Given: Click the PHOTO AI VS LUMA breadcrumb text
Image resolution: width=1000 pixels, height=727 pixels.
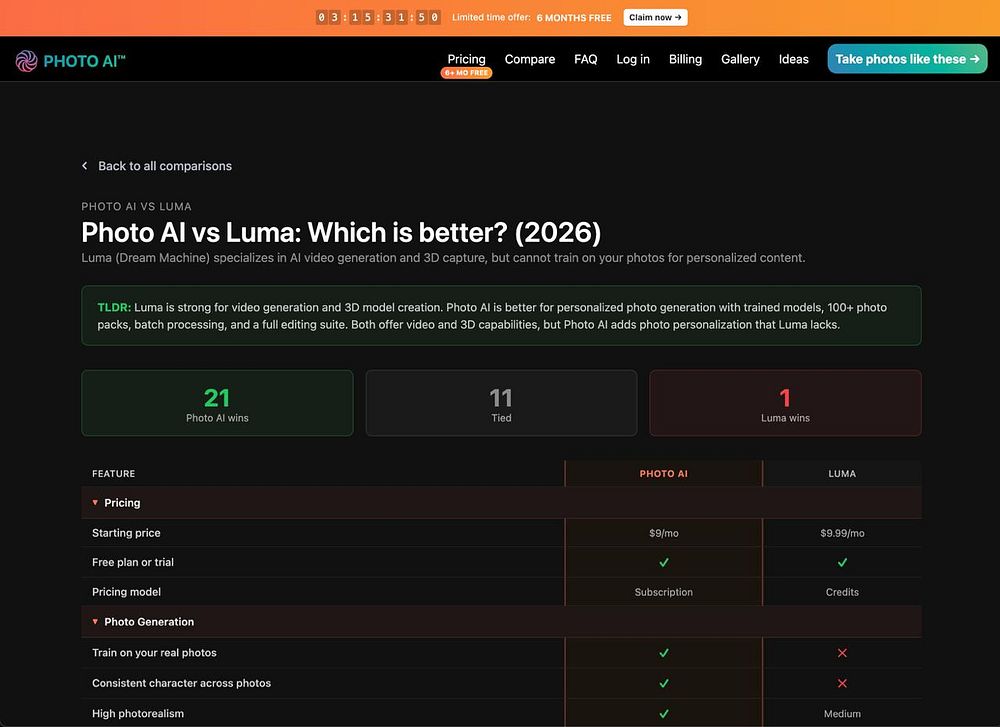Looking at the screenshot, I should coord(136,206).
